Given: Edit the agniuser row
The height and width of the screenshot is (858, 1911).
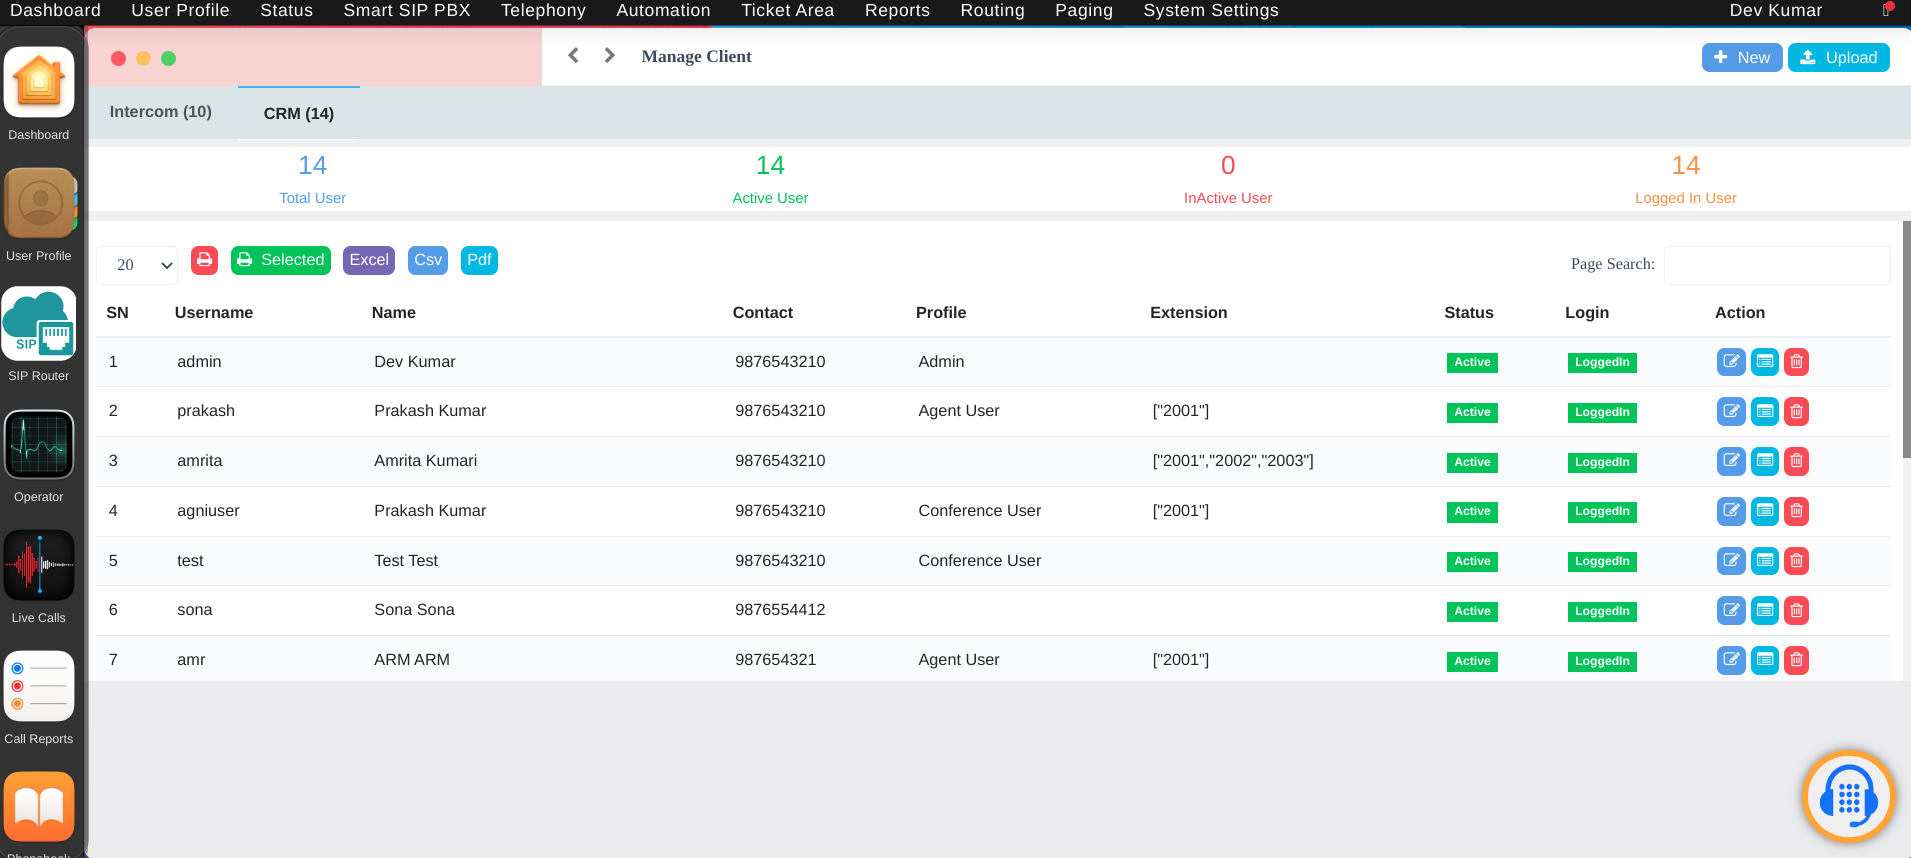Looking at the screenshot, I should click(x=1731, y=511).
